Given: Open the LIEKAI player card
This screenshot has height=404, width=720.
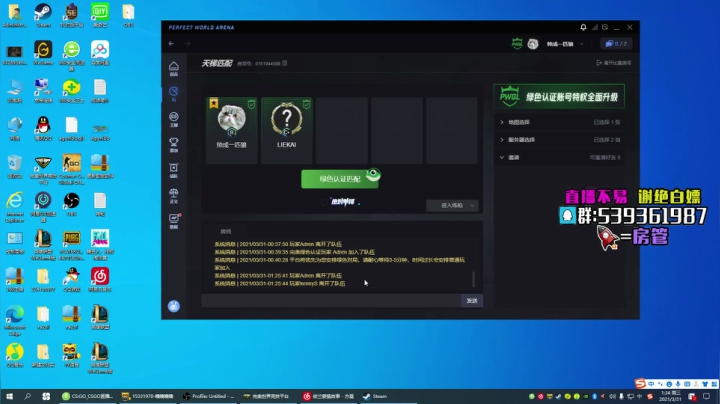Looking at the screenshot, I should pos(287,130).
